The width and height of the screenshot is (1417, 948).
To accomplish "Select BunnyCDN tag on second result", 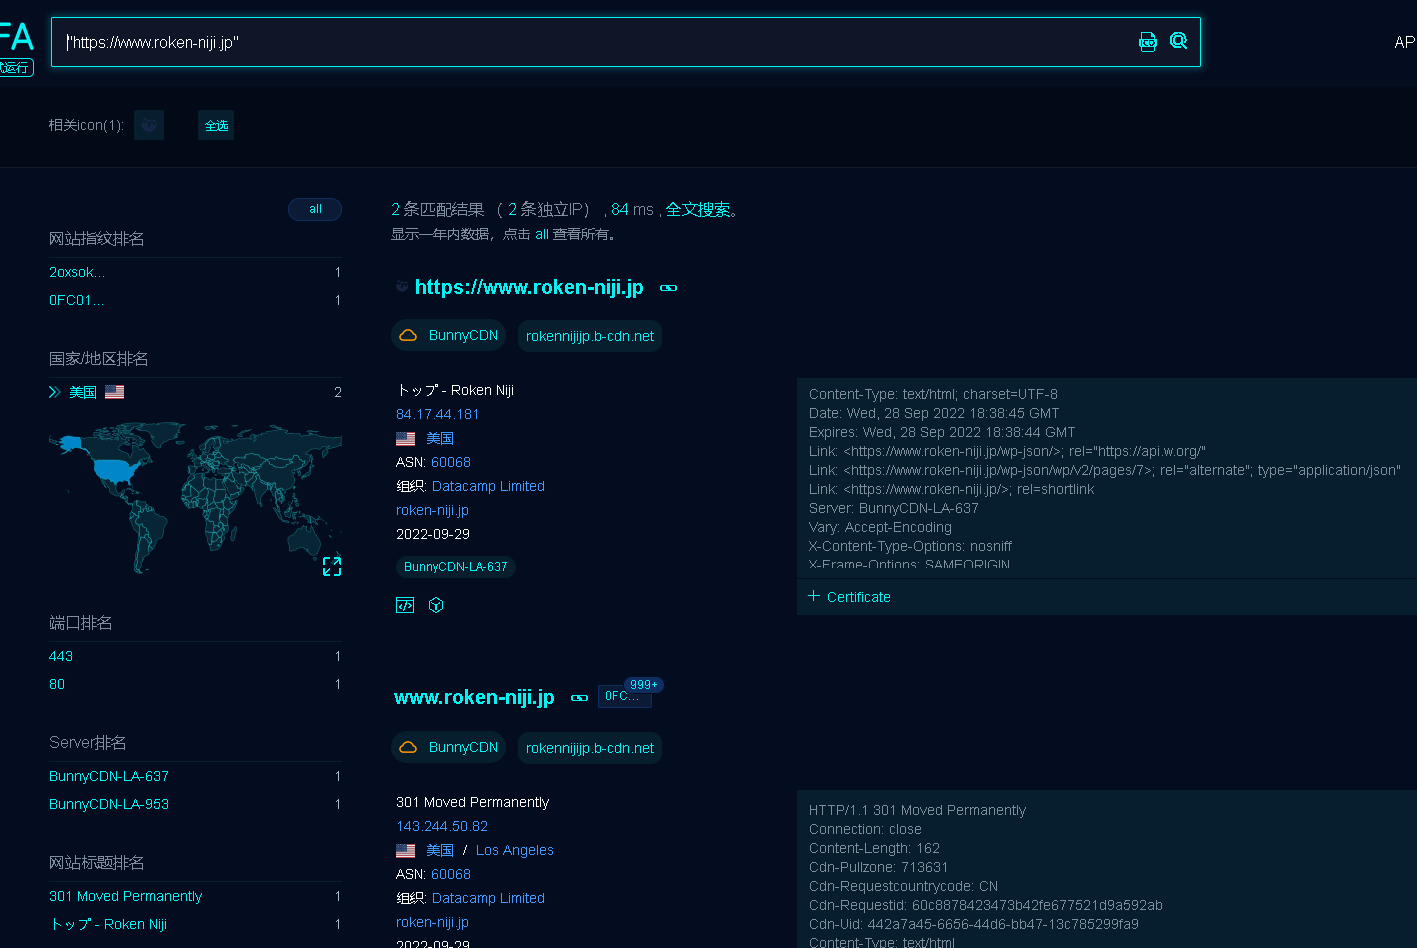I will click(x=449, y=747).
